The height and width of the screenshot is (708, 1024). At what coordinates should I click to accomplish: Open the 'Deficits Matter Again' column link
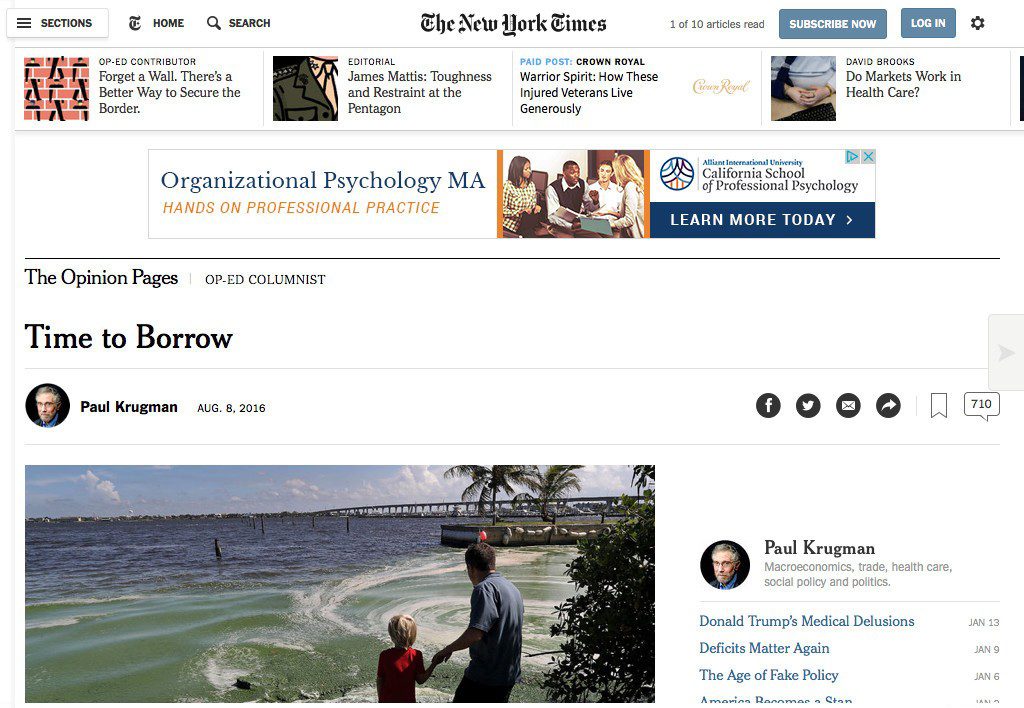(x=764, y=648)
